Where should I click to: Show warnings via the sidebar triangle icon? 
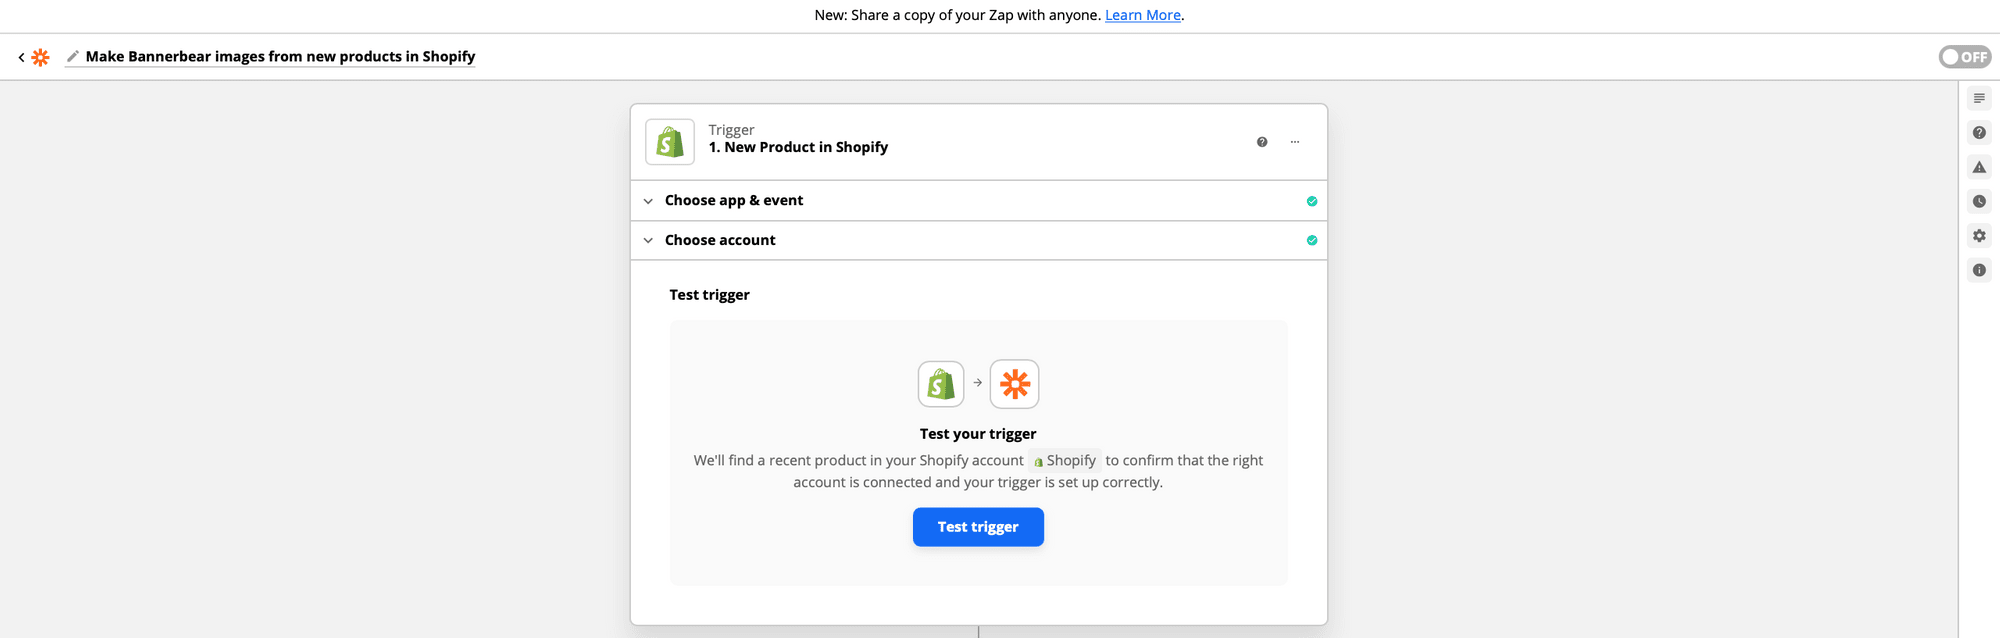(1979, 167)
